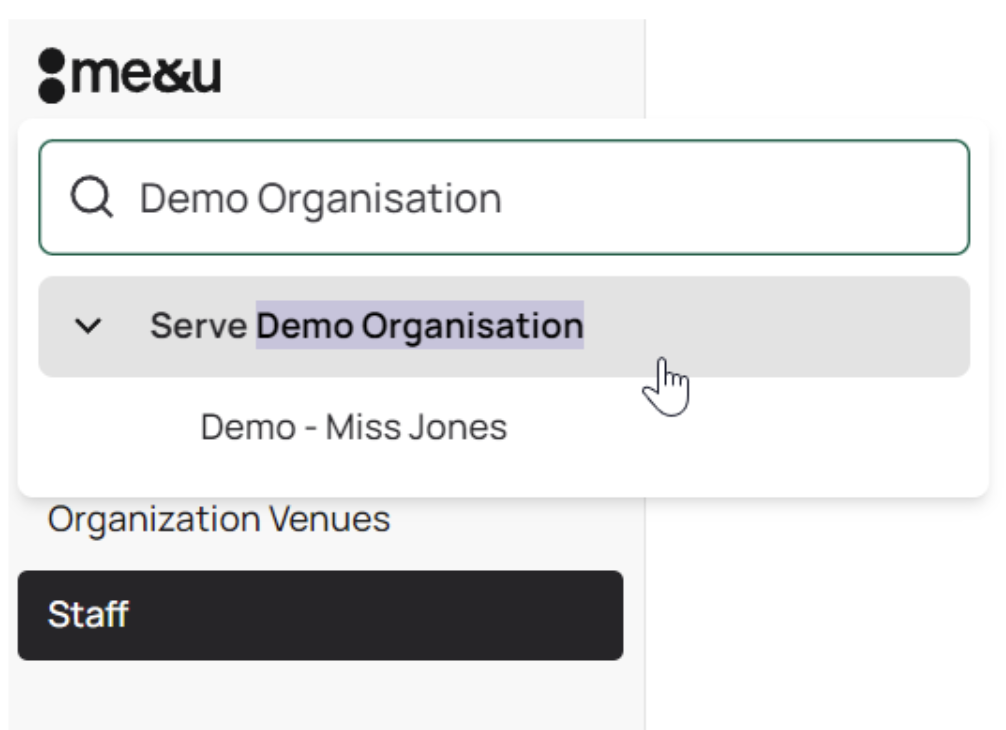Click the chevron beside Serve Demo Organisation
1006x730 pixels.
[x=89, y=326]
